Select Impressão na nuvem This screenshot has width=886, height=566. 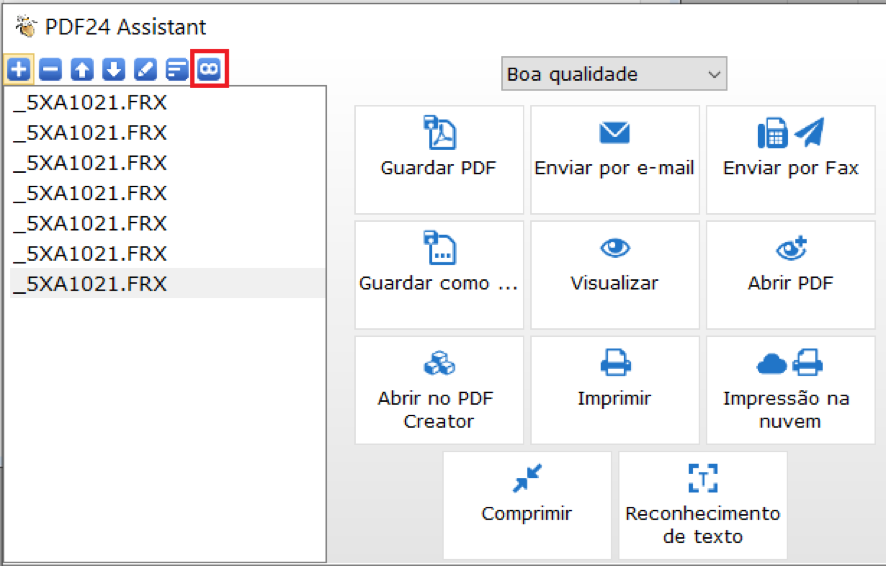click(x=791, y=390)
